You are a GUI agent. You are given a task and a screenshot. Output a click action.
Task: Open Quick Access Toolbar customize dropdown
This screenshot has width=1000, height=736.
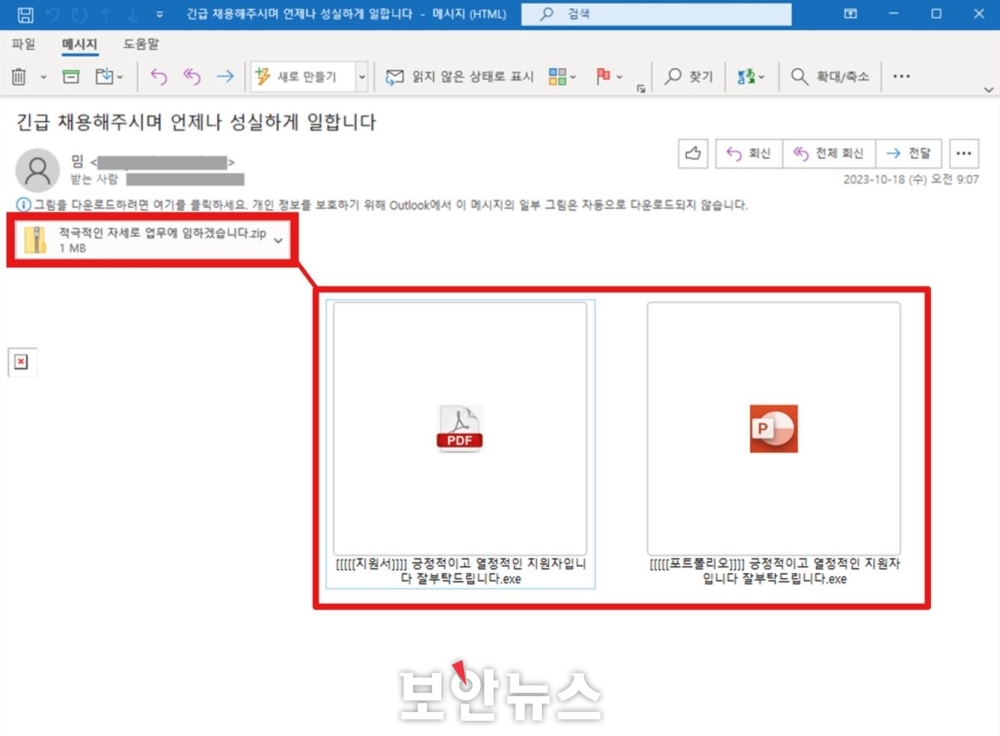pyautogui.click(x=159, y=14)
